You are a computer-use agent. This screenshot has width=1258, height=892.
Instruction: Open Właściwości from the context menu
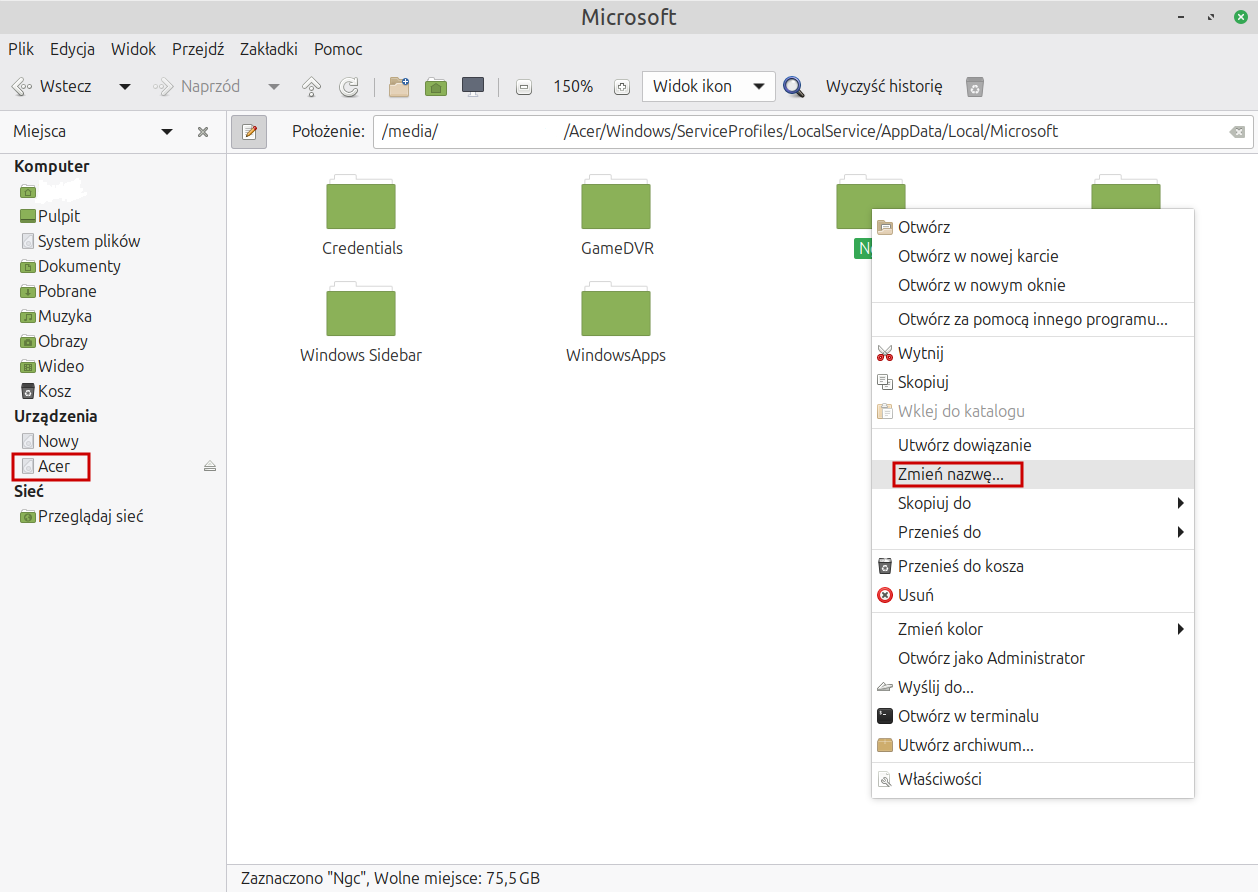pyautogui.click(x=1033, y=779)
